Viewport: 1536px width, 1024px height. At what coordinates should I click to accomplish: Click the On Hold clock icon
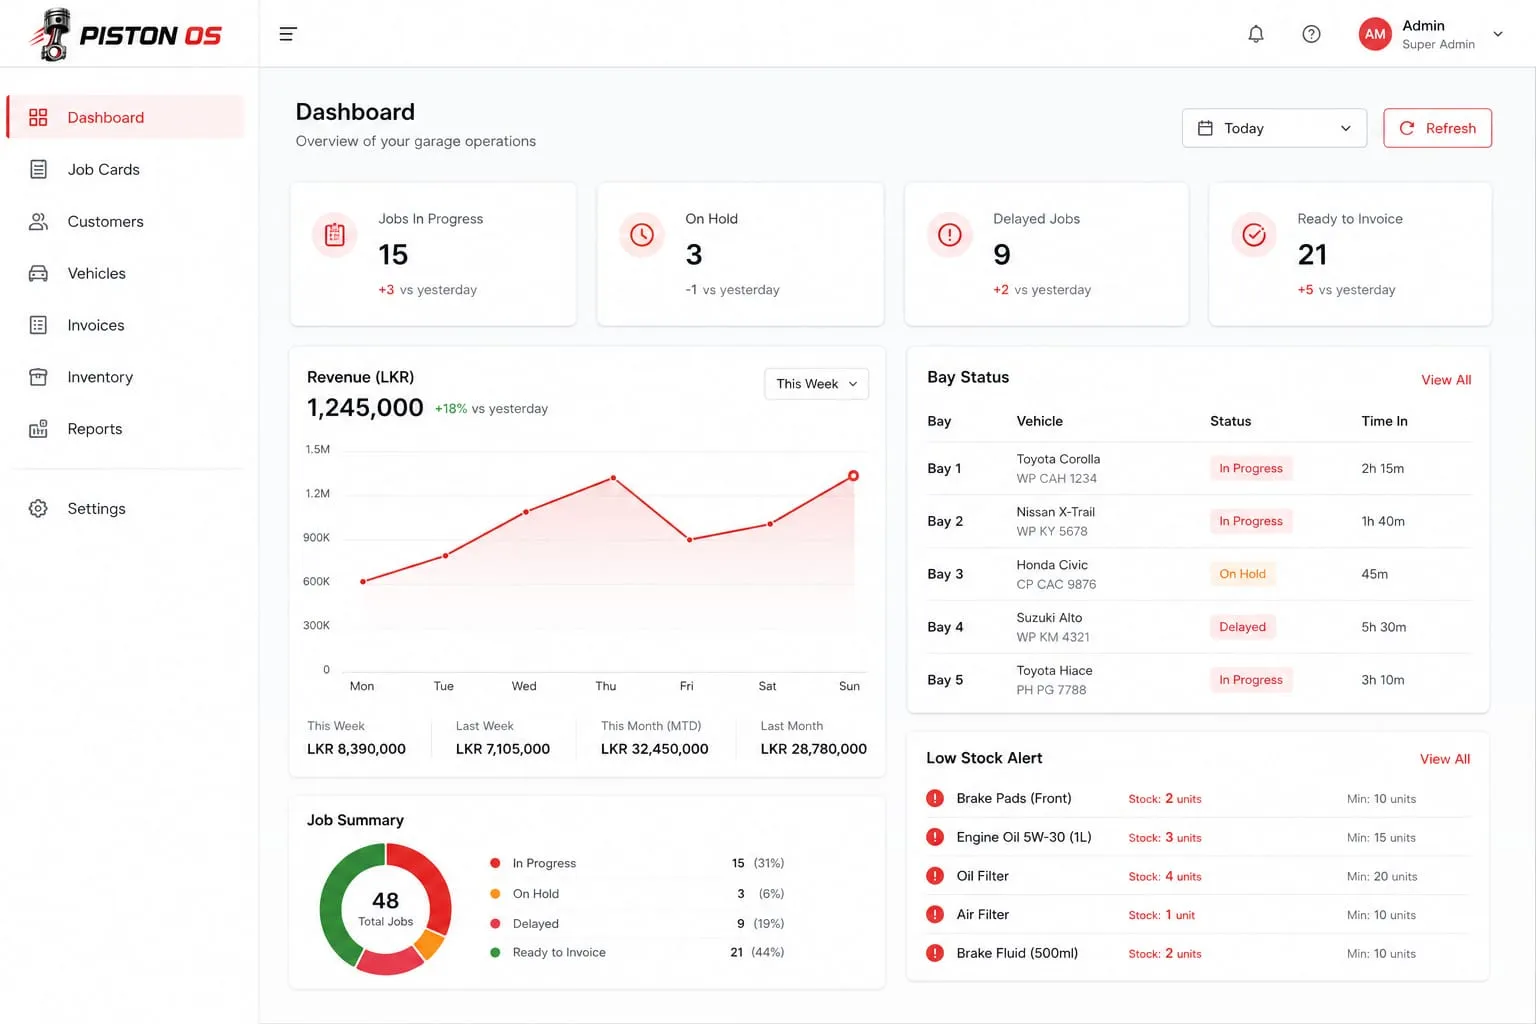point(642,235)
